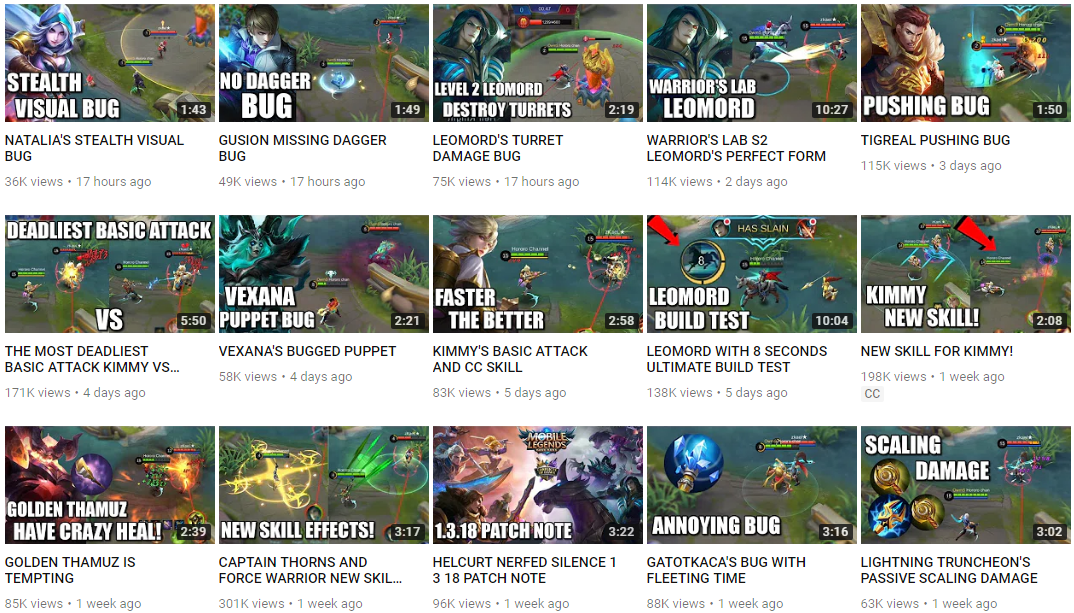Open the Golden Thamuz Have Crazy Heal thumbnail
The image size is (1074, 613).
tap(110, 485)
